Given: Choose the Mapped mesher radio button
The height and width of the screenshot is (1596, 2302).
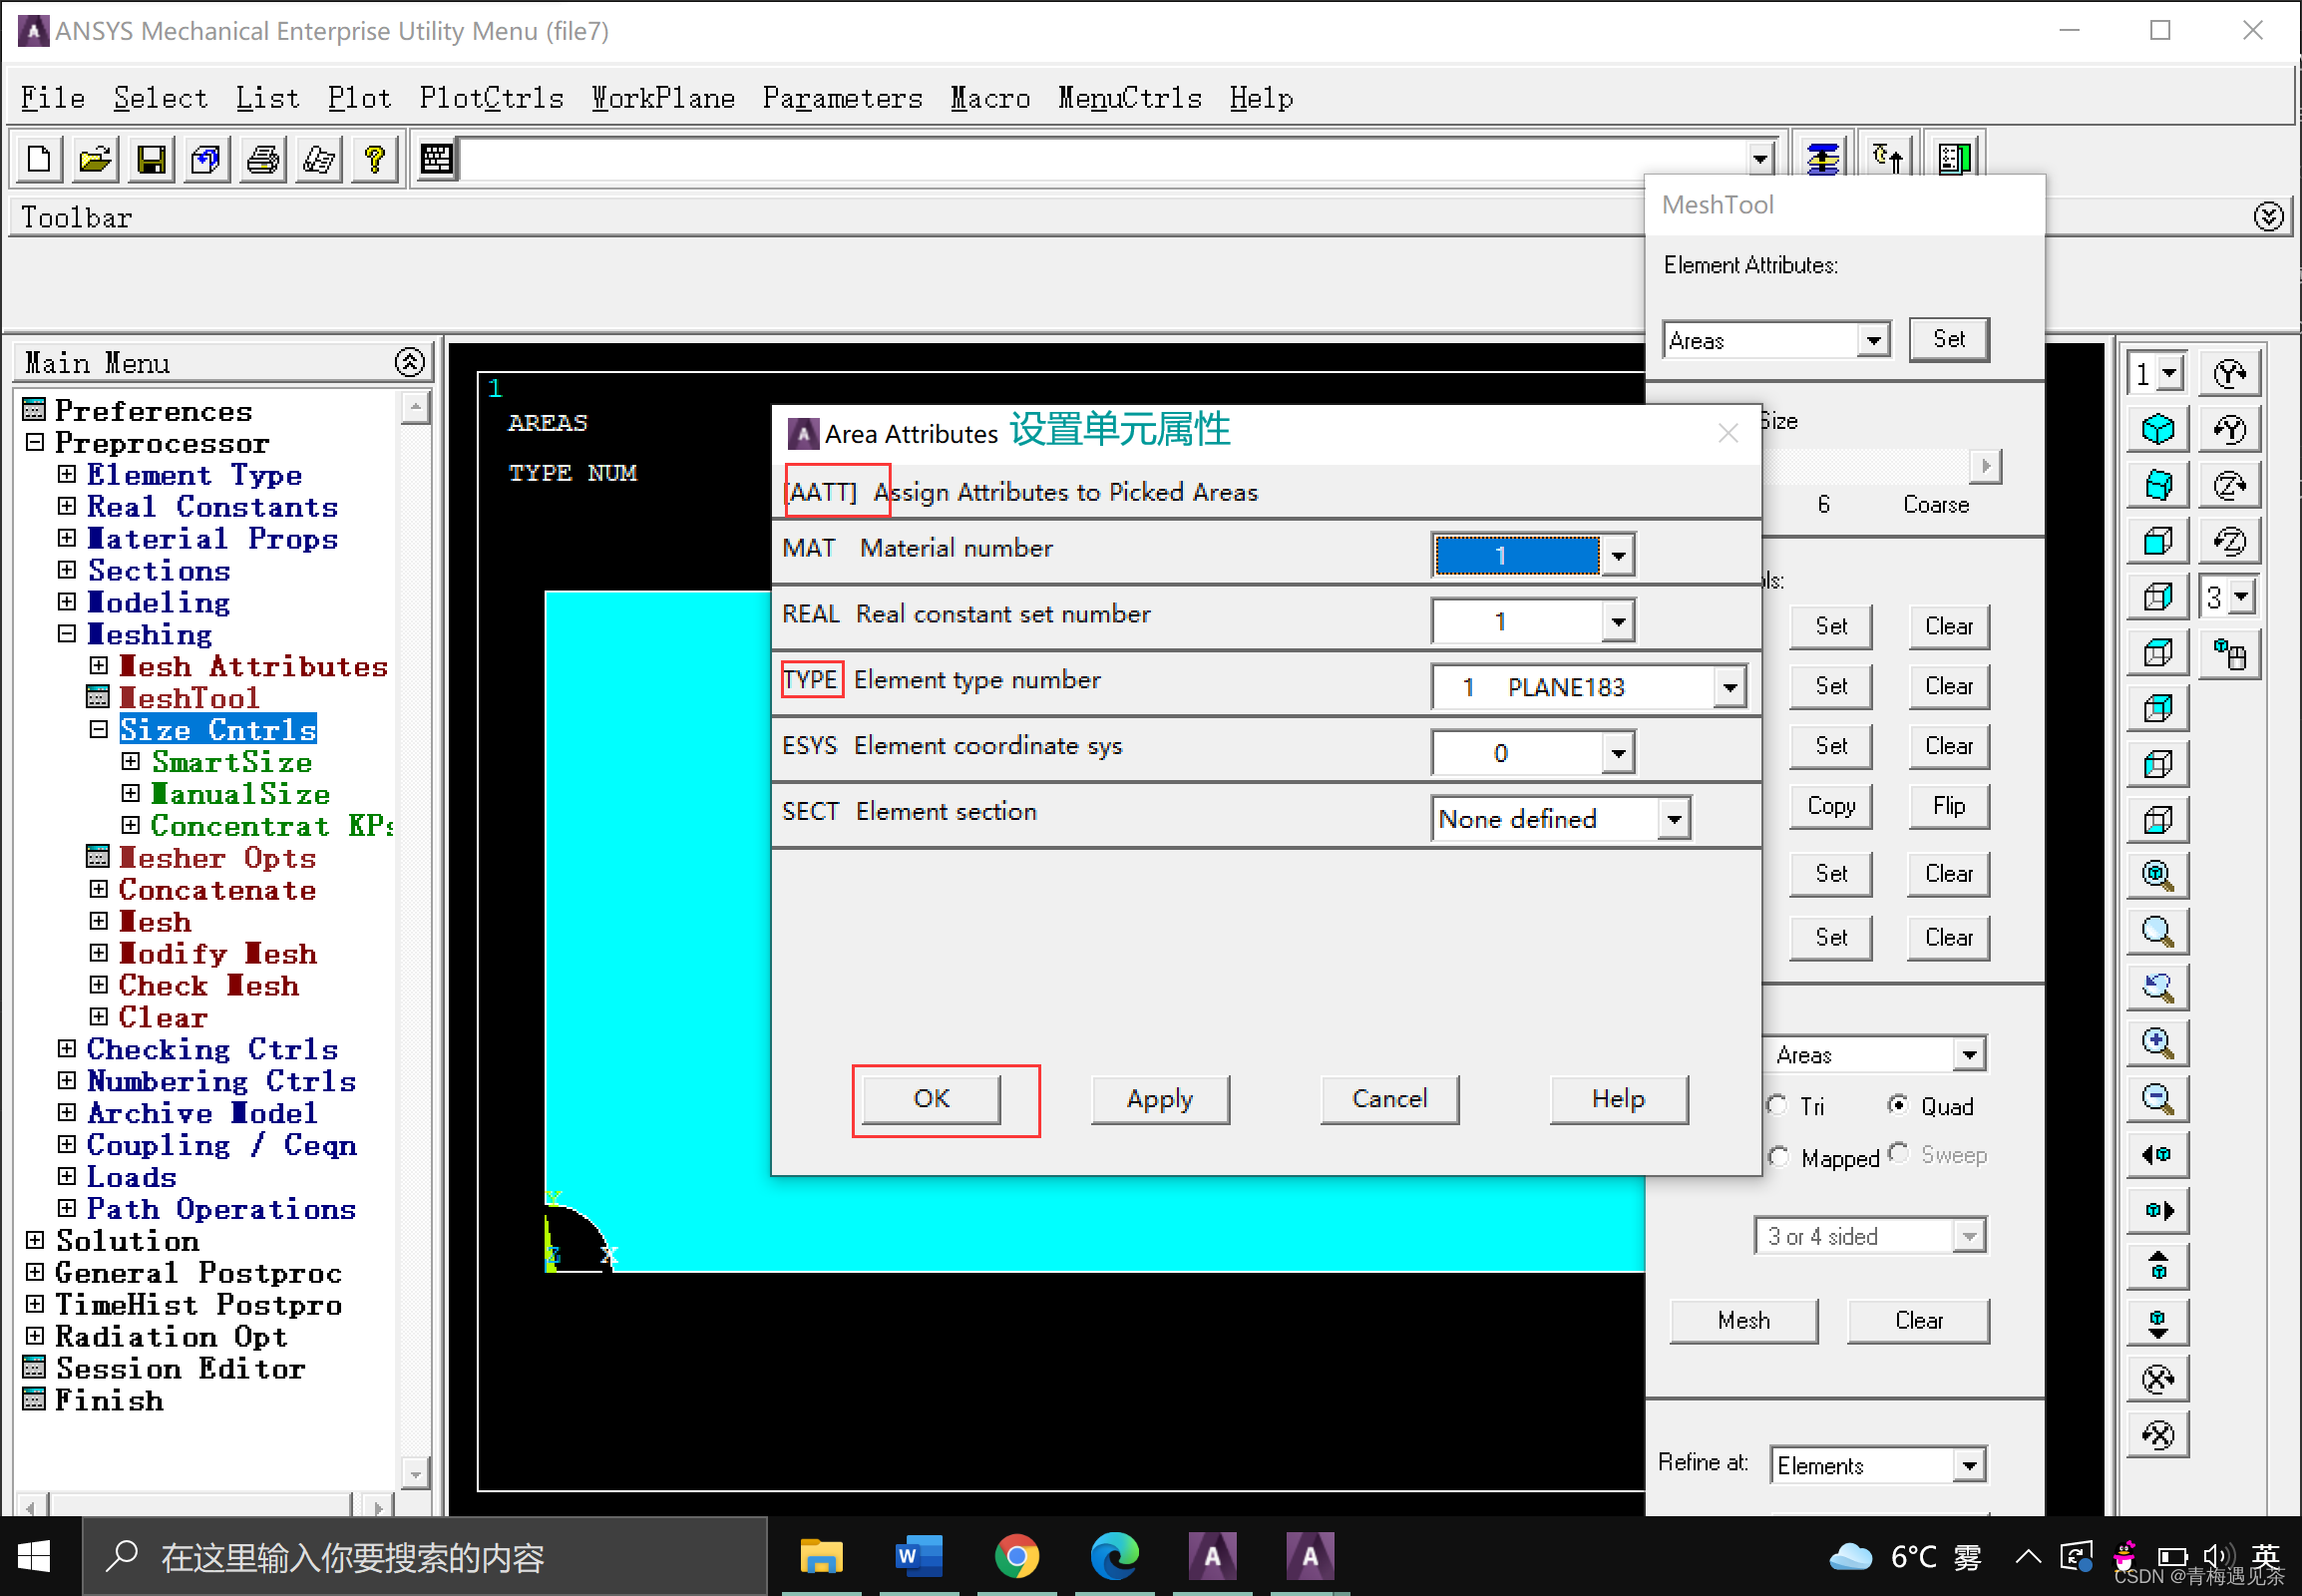Looking at the screenshot, I should click(x=1778, y=1157).
